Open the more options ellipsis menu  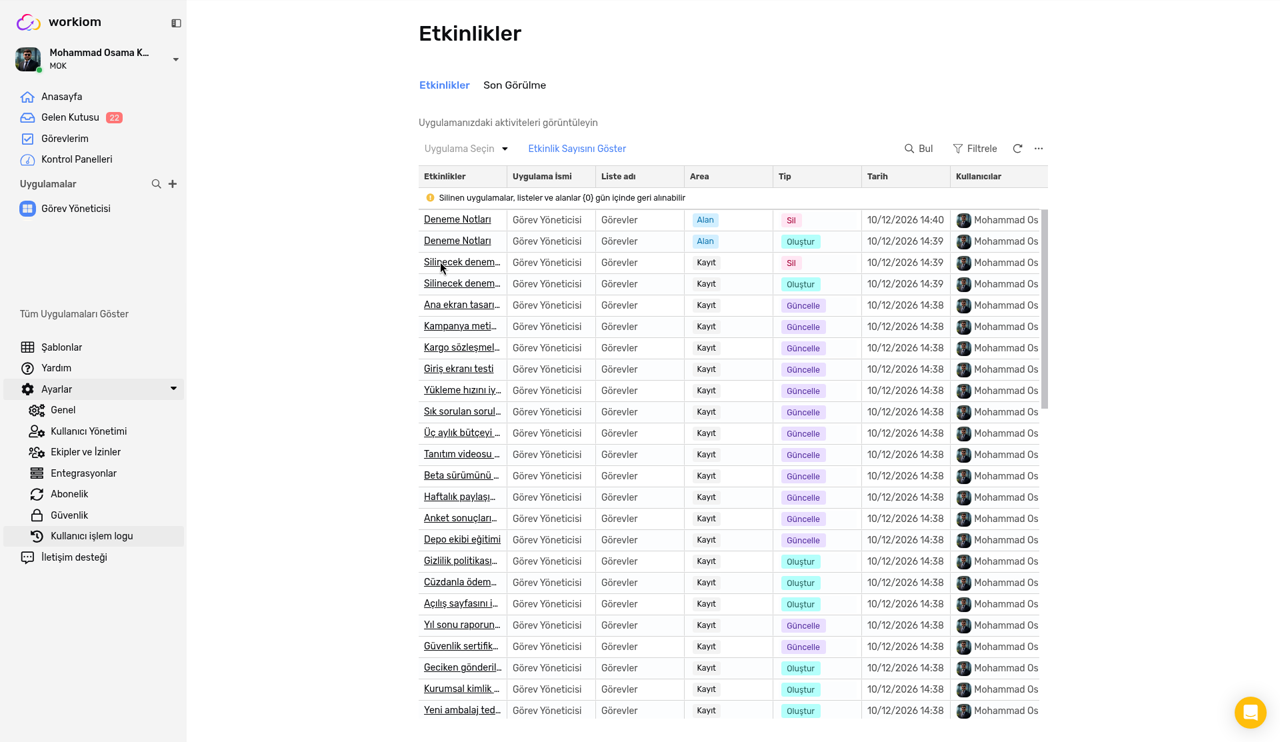pos(1039,149)
